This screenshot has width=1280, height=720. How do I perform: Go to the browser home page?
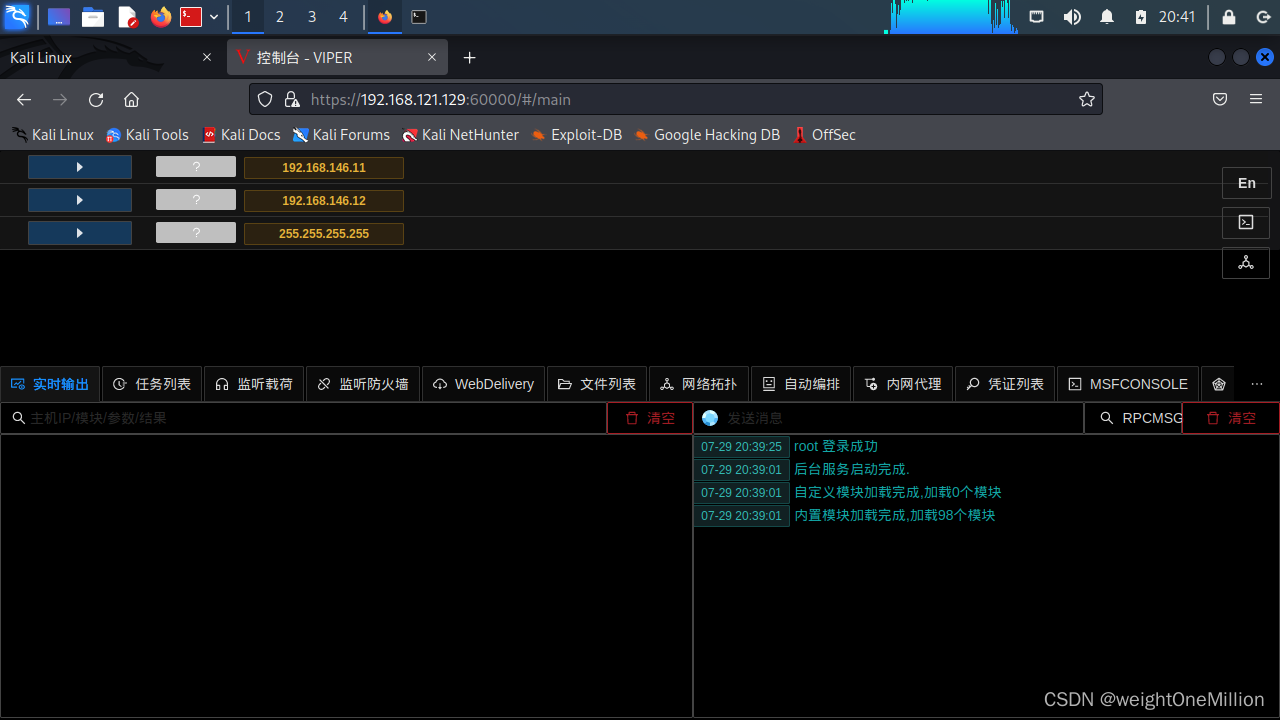click(131, 99)
